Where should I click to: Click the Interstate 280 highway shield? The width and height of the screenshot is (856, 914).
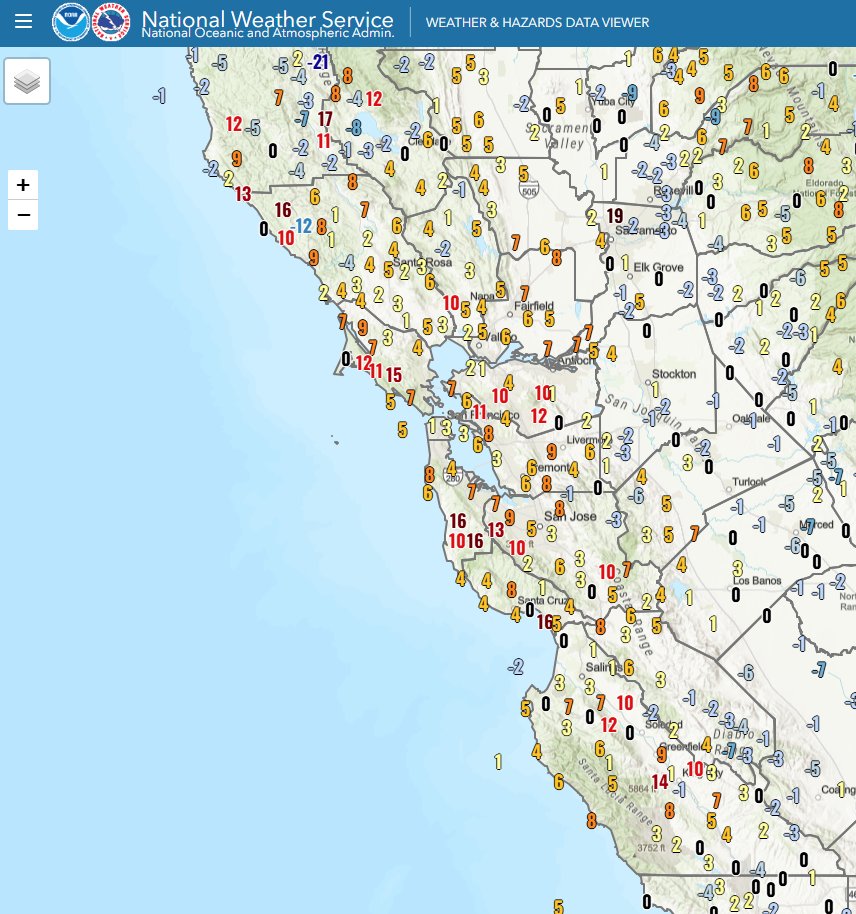tap(452, 477)
